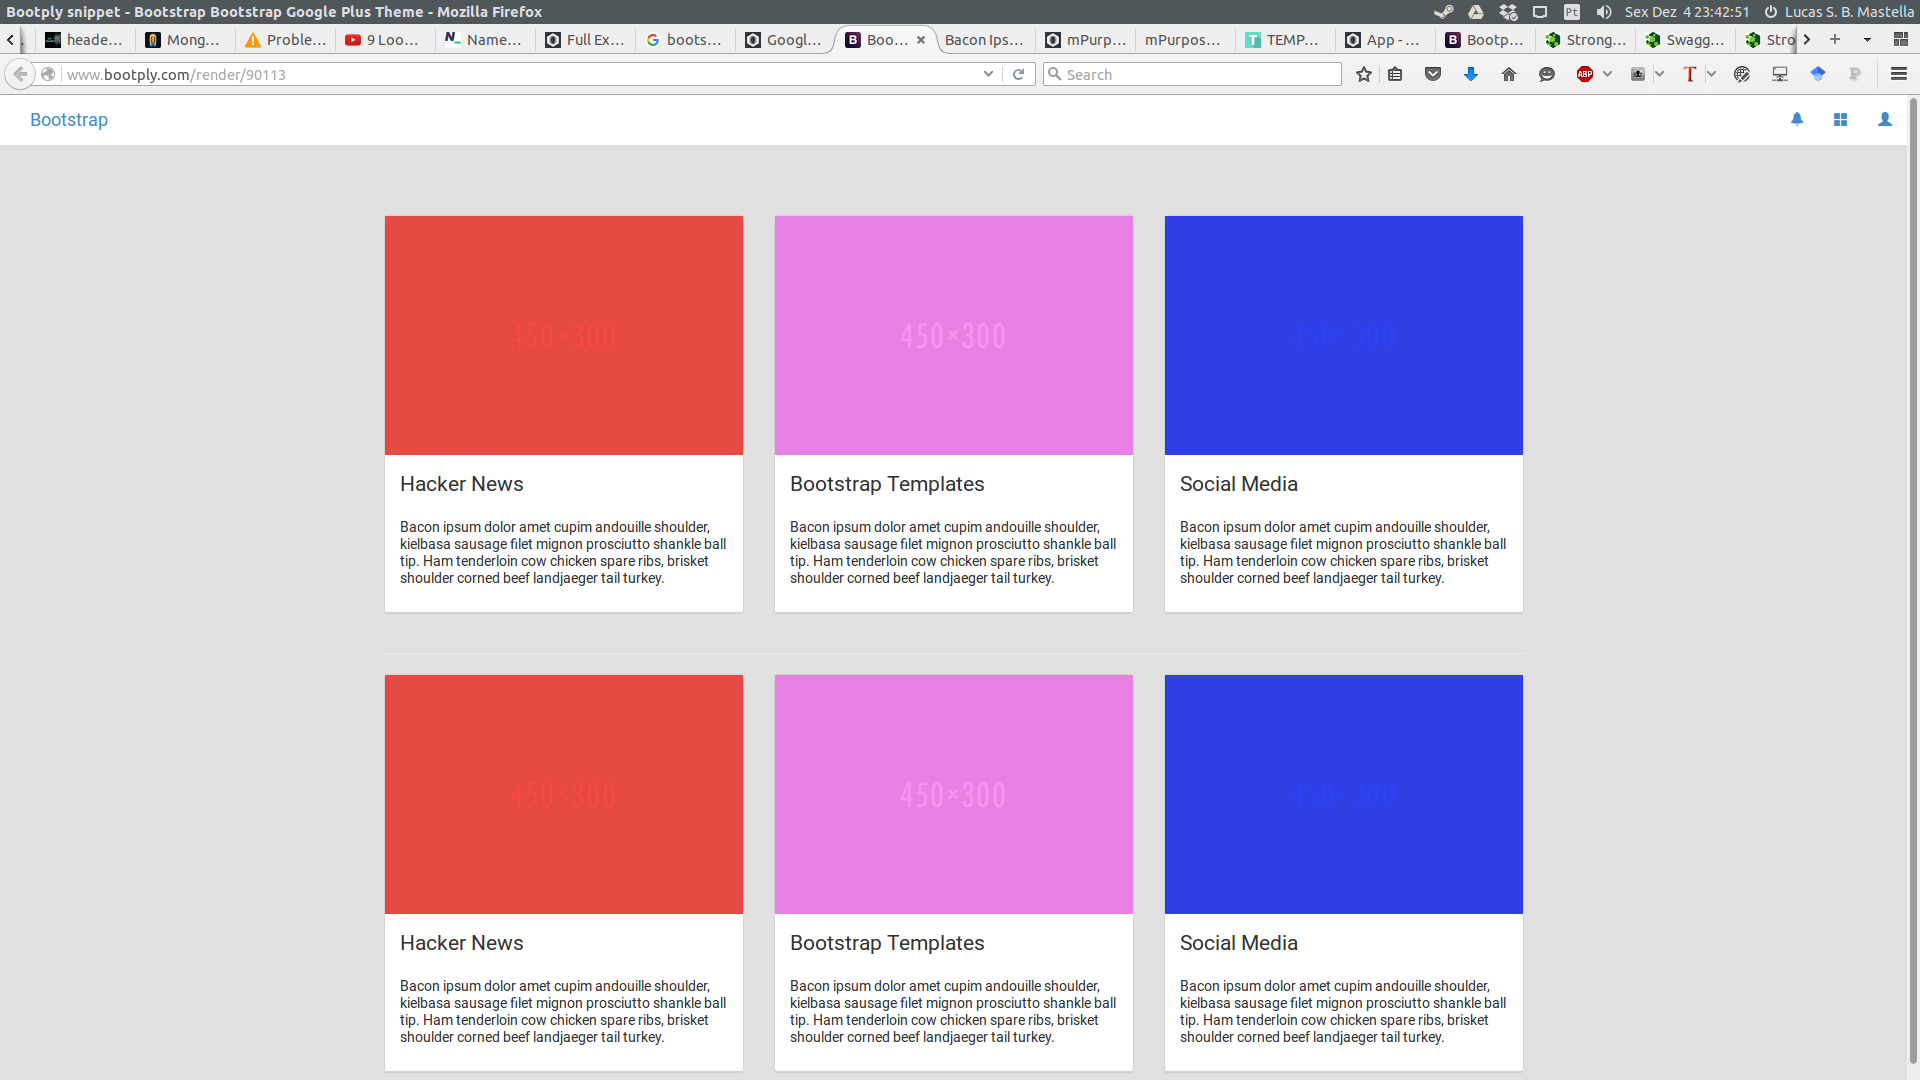Open the chat smiley icon in toolbar
1920x1080 pixels.
(x=1547, y=74)
